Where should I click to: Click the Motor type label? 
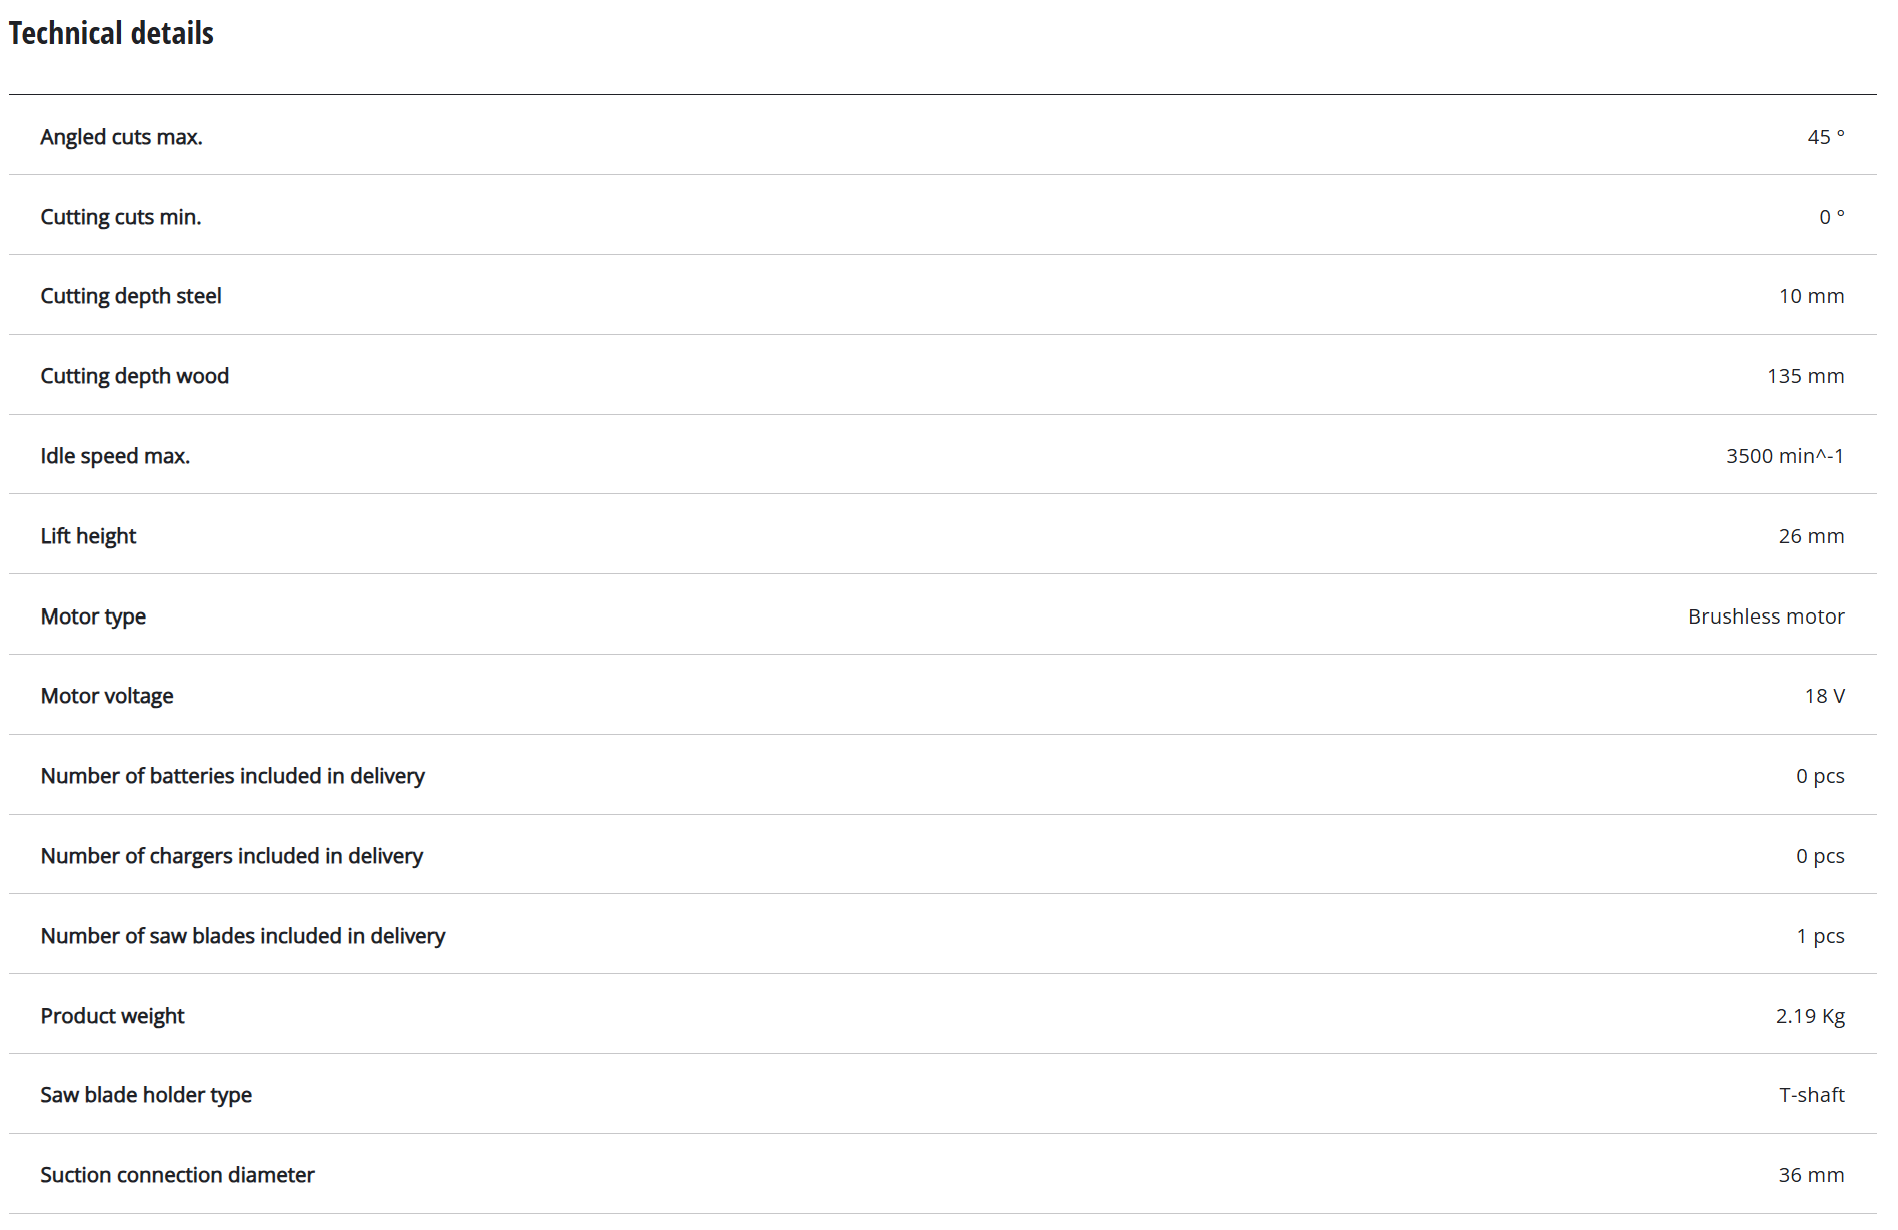(x=93, y=616)
